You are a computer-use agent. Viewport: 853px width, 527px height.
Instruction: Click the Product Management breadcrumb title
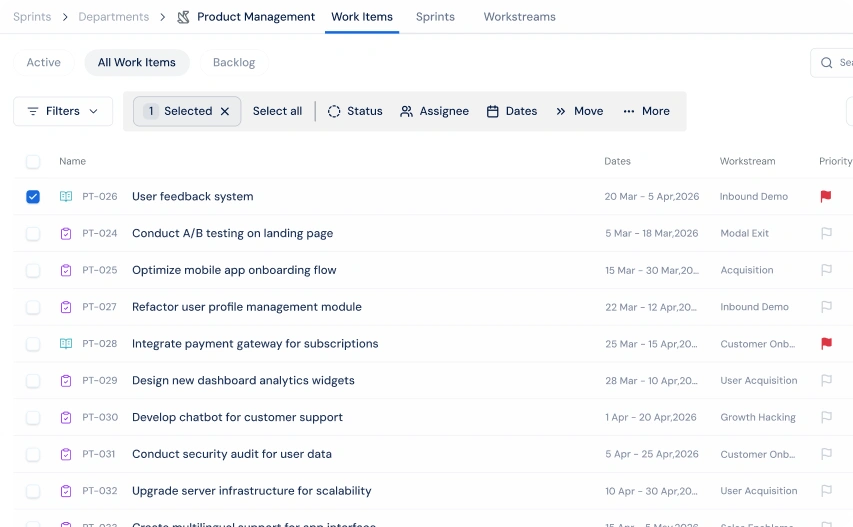point(256,17)
